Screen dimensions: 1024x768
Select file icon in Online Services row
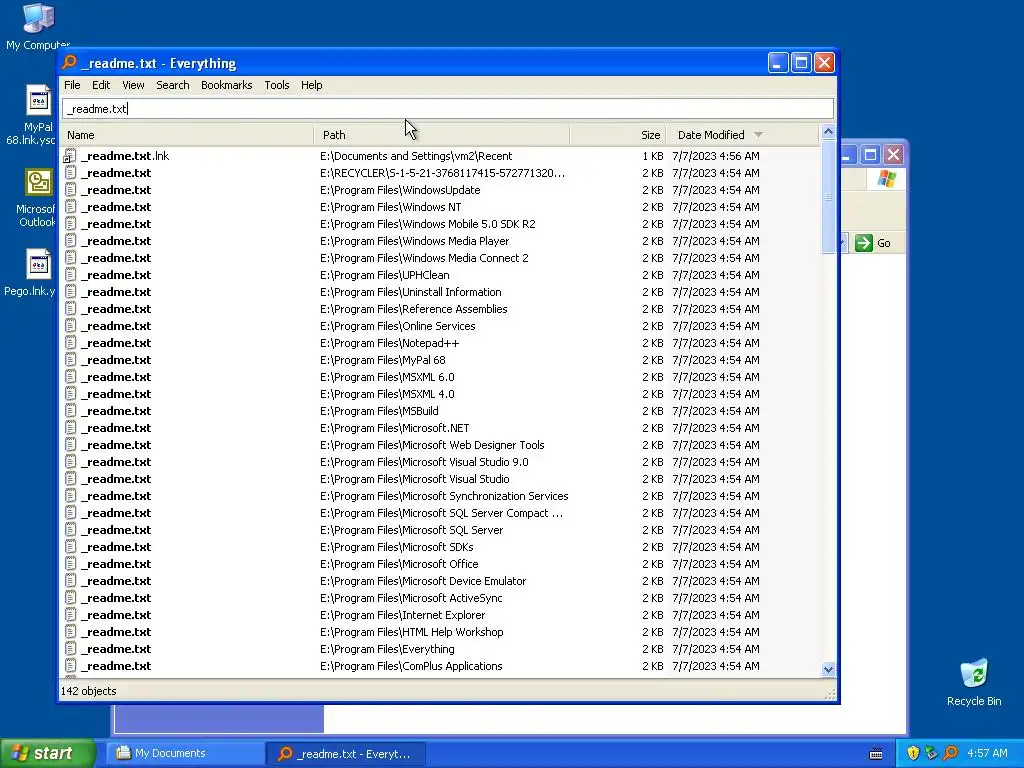[70, 326]
